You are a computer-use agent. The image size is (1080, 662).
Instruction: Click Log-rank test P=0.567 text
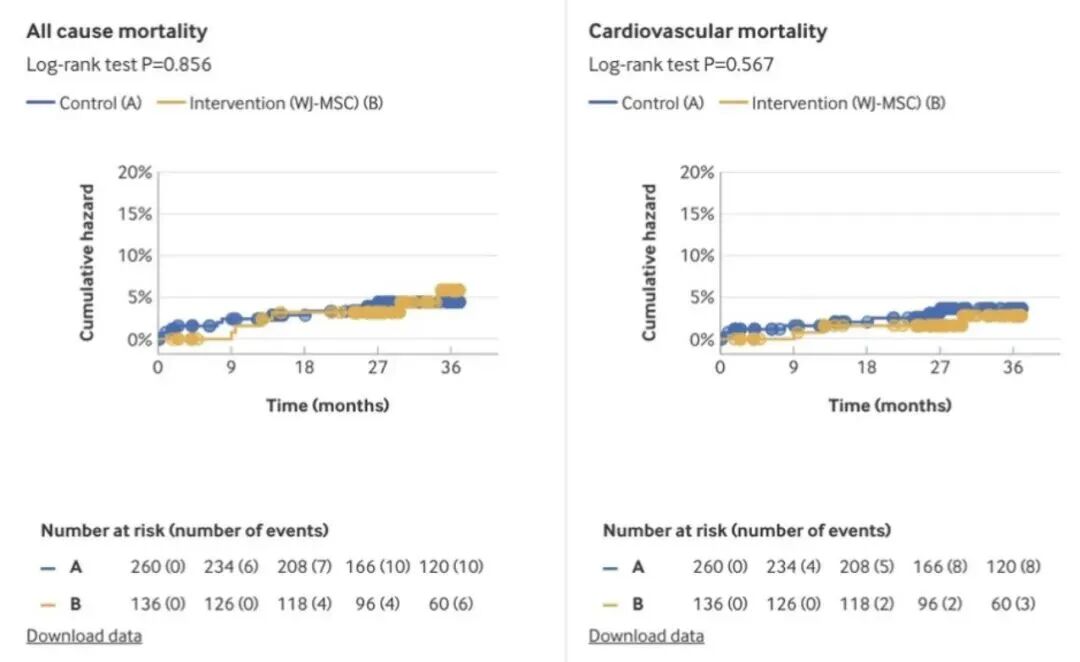pos(681,65)
